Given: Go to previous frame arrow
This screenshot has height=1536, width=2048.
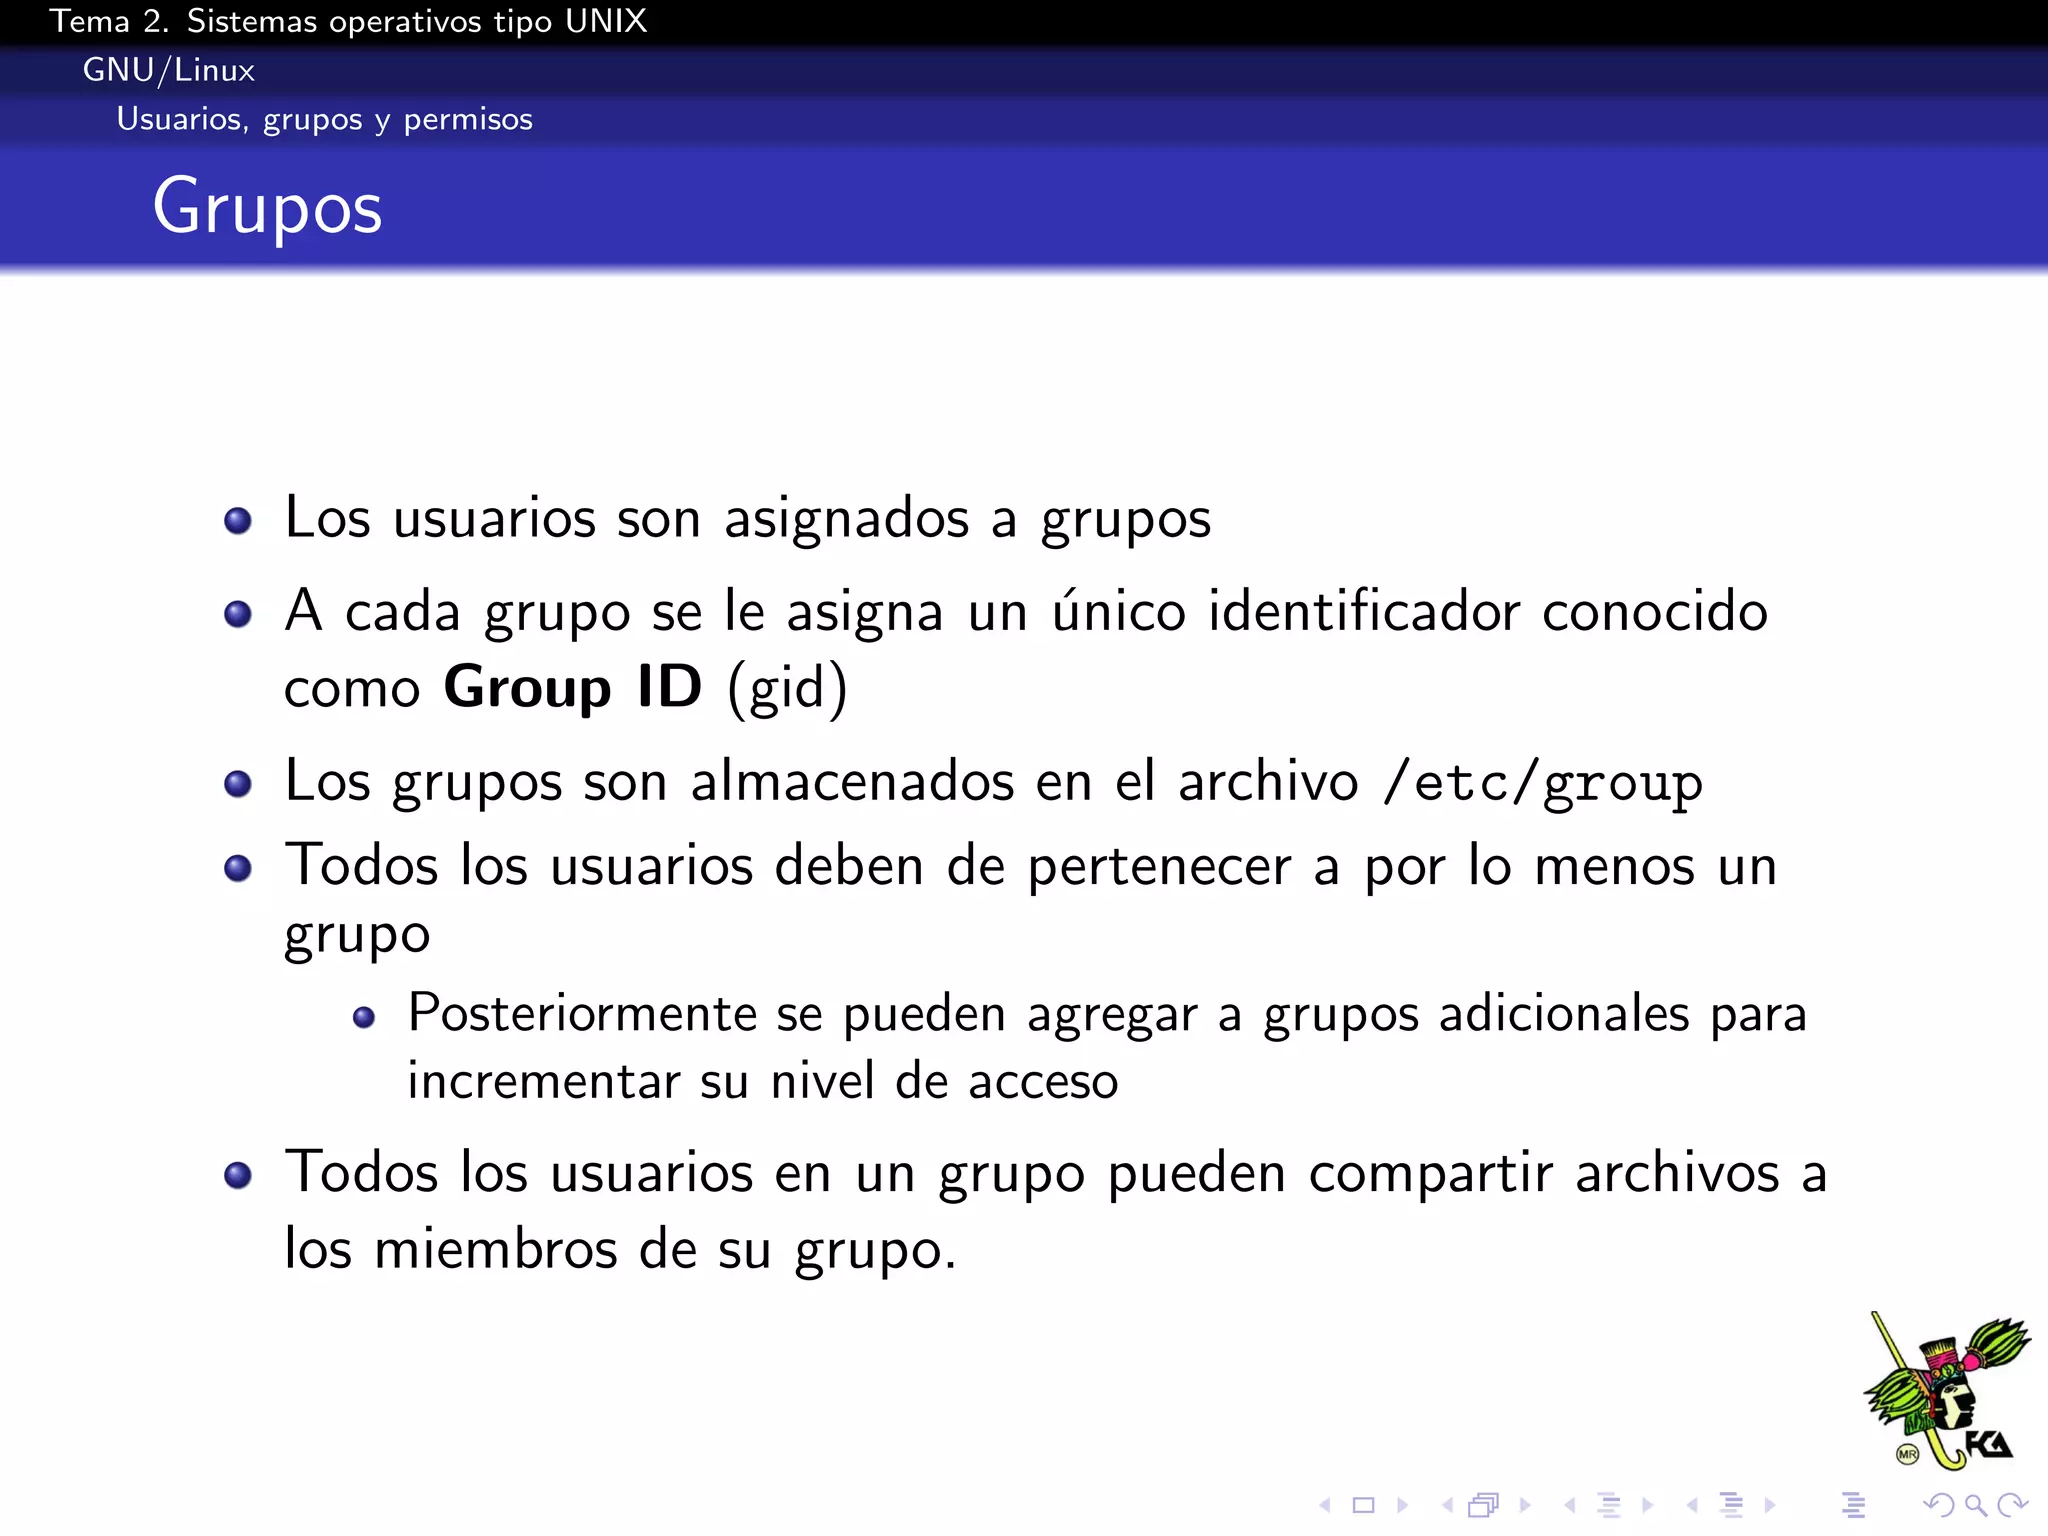Looking at the screenshot, I should 1447,1505.
